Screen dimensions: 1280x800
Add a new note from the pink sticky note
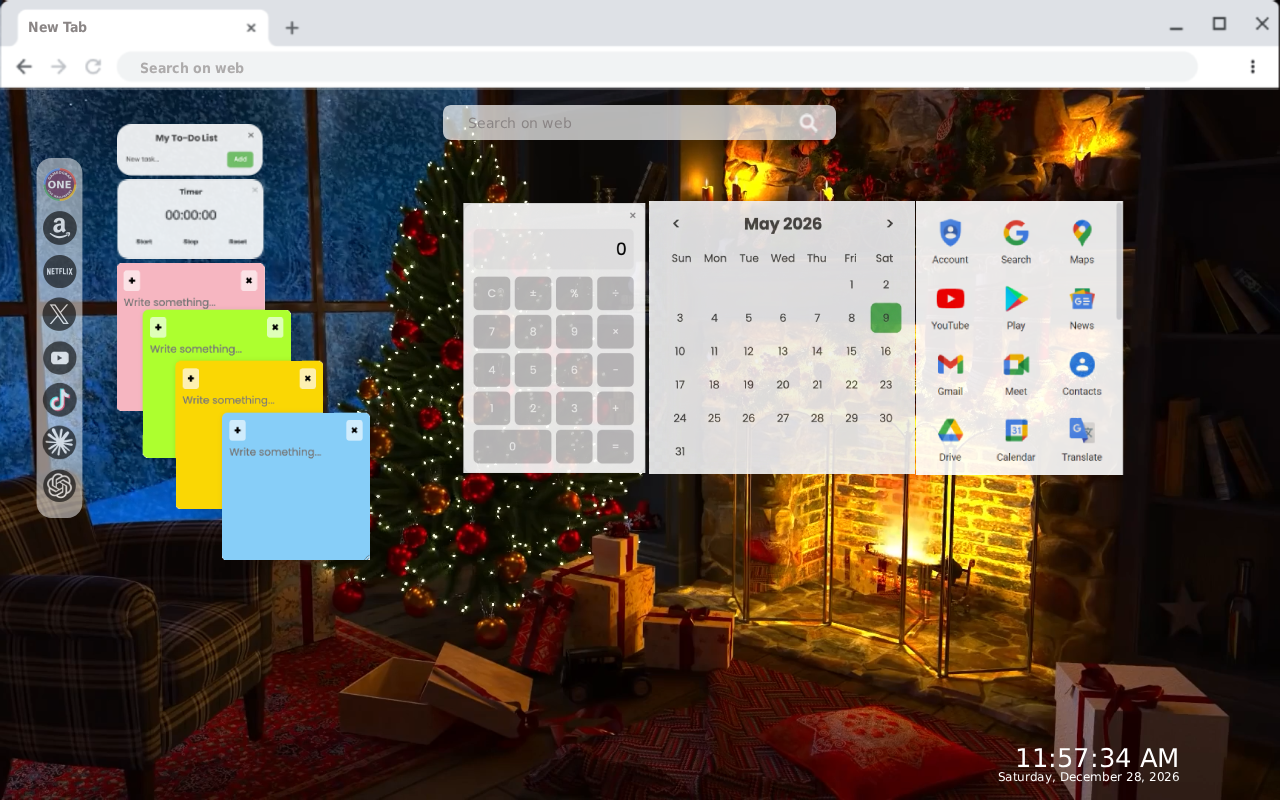(x=132, y=281)
